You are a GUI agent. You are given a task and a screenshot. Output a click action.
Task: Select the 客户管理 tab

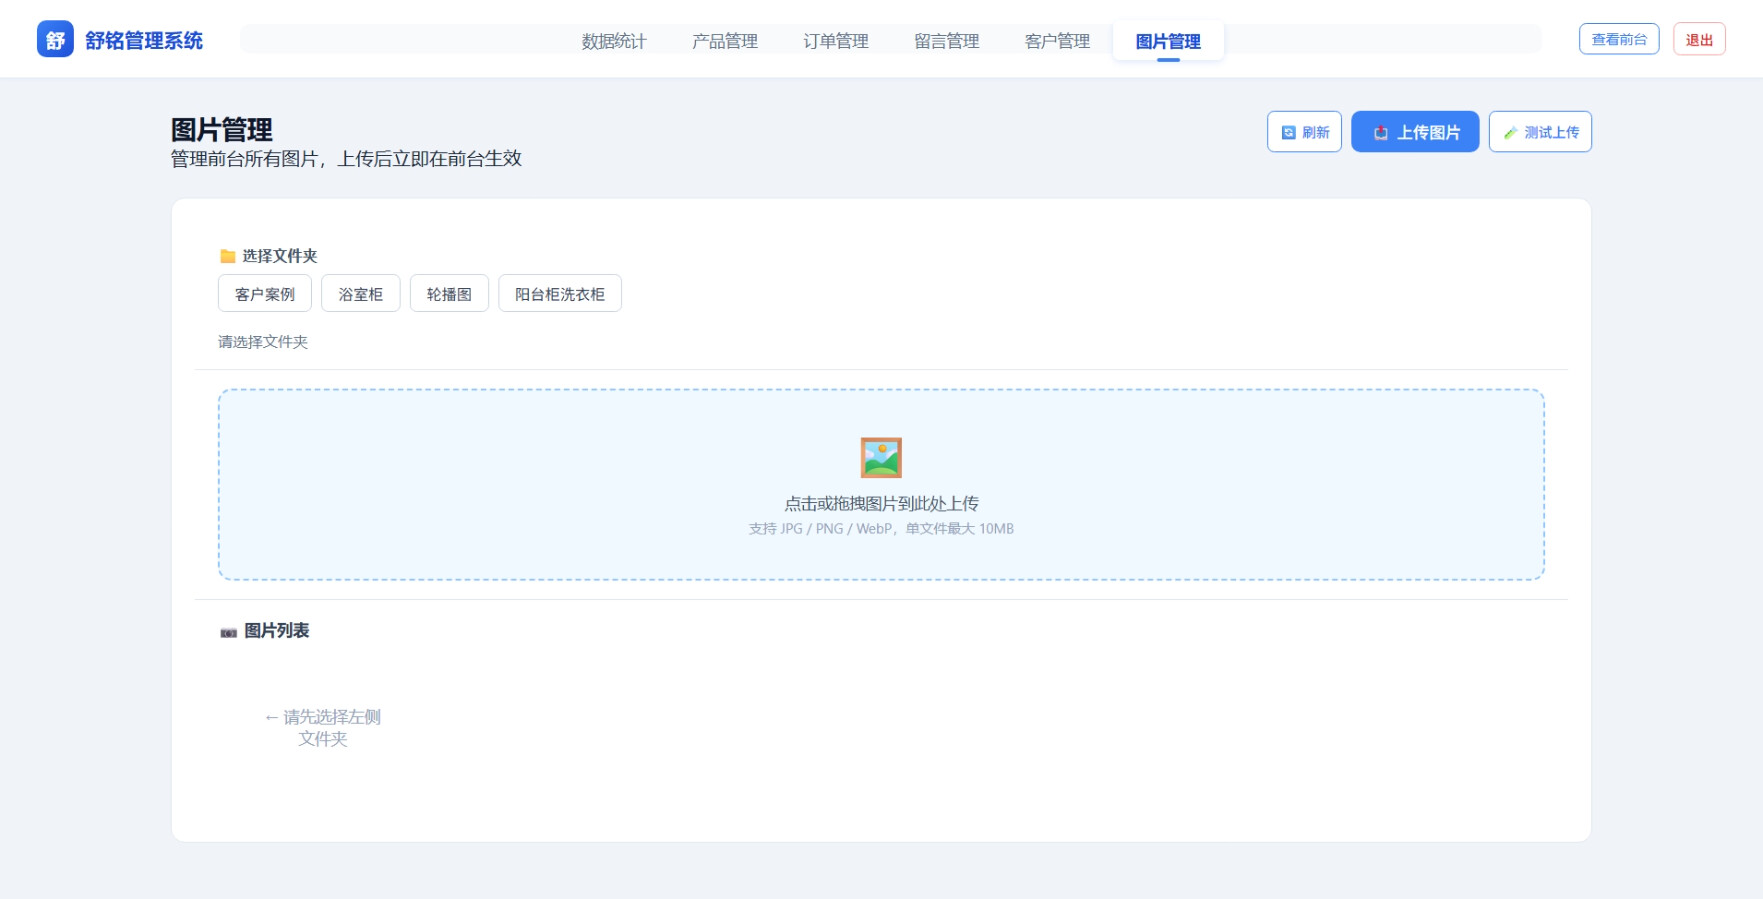point(1057,41)
